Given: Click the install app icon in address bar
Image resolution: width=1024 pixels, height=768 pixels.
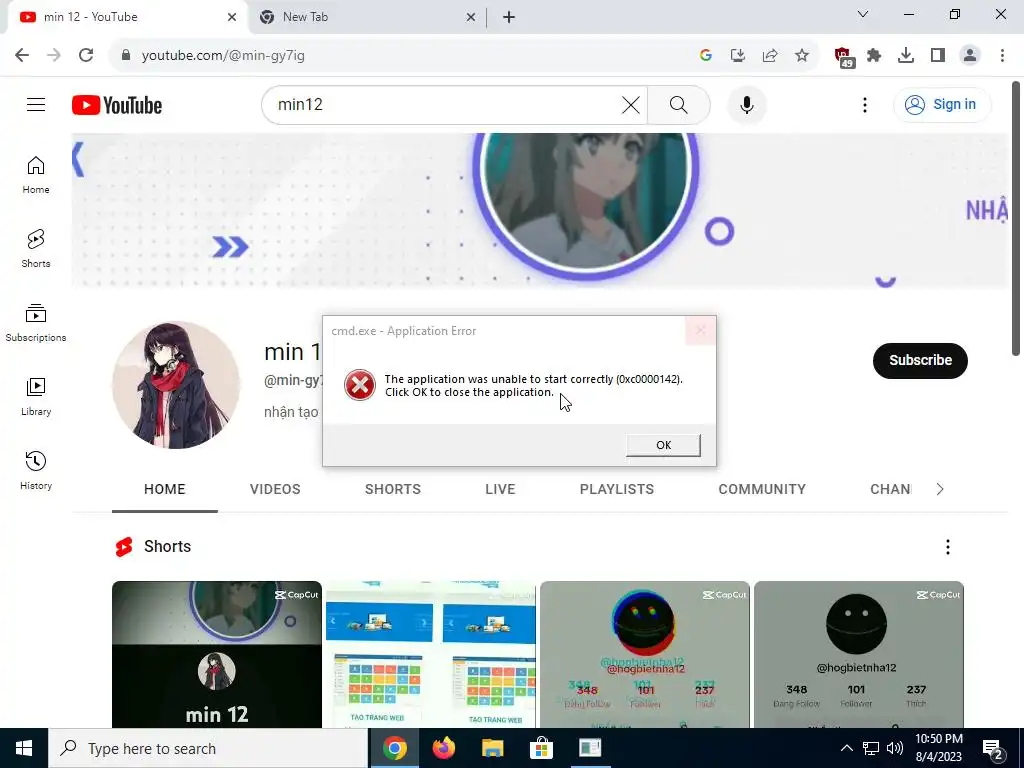Looking at the screenshot, I should point(737,55).
